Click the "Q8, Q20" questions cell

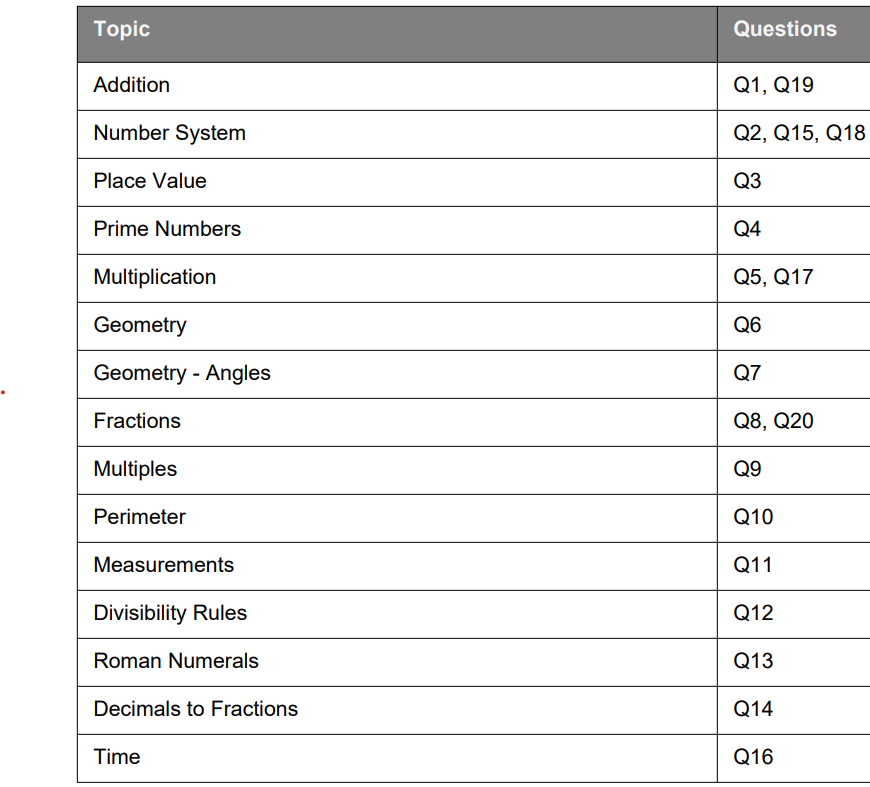pyautogui.click(x=773, y=421)
